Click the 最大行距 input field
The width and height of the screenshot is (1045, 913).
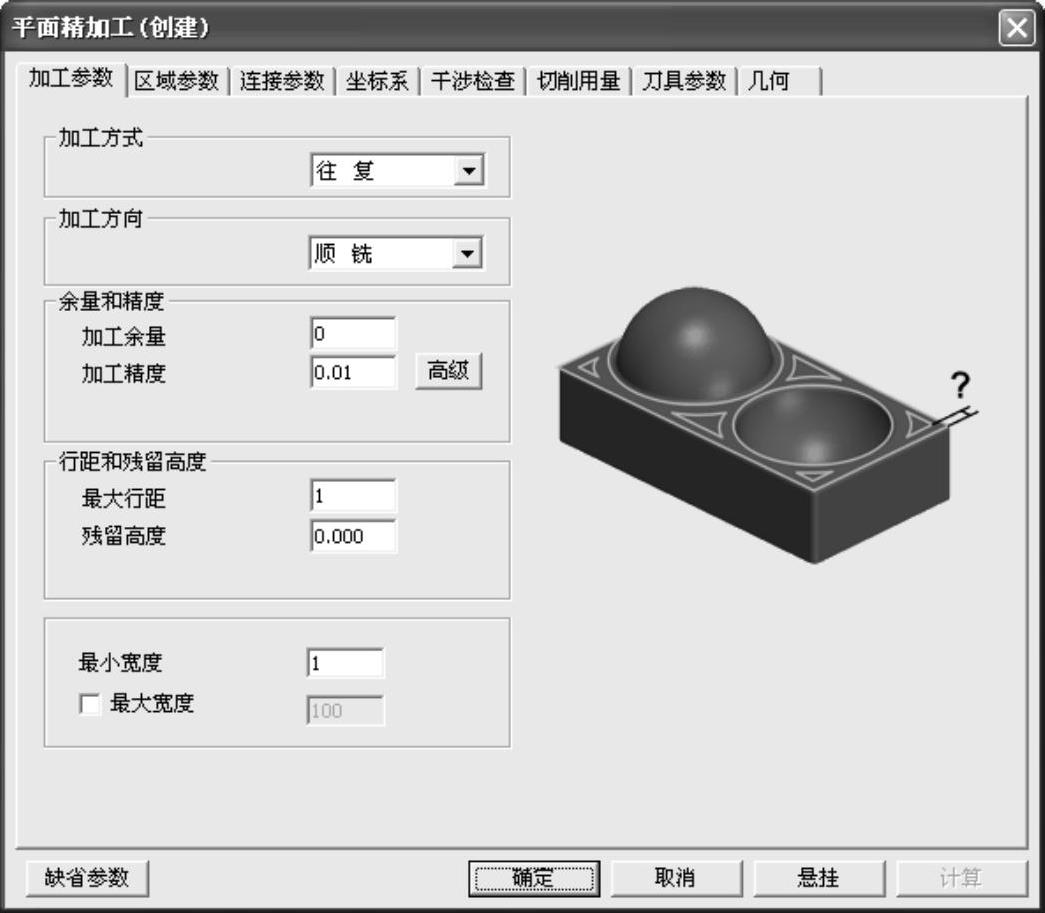353,496
